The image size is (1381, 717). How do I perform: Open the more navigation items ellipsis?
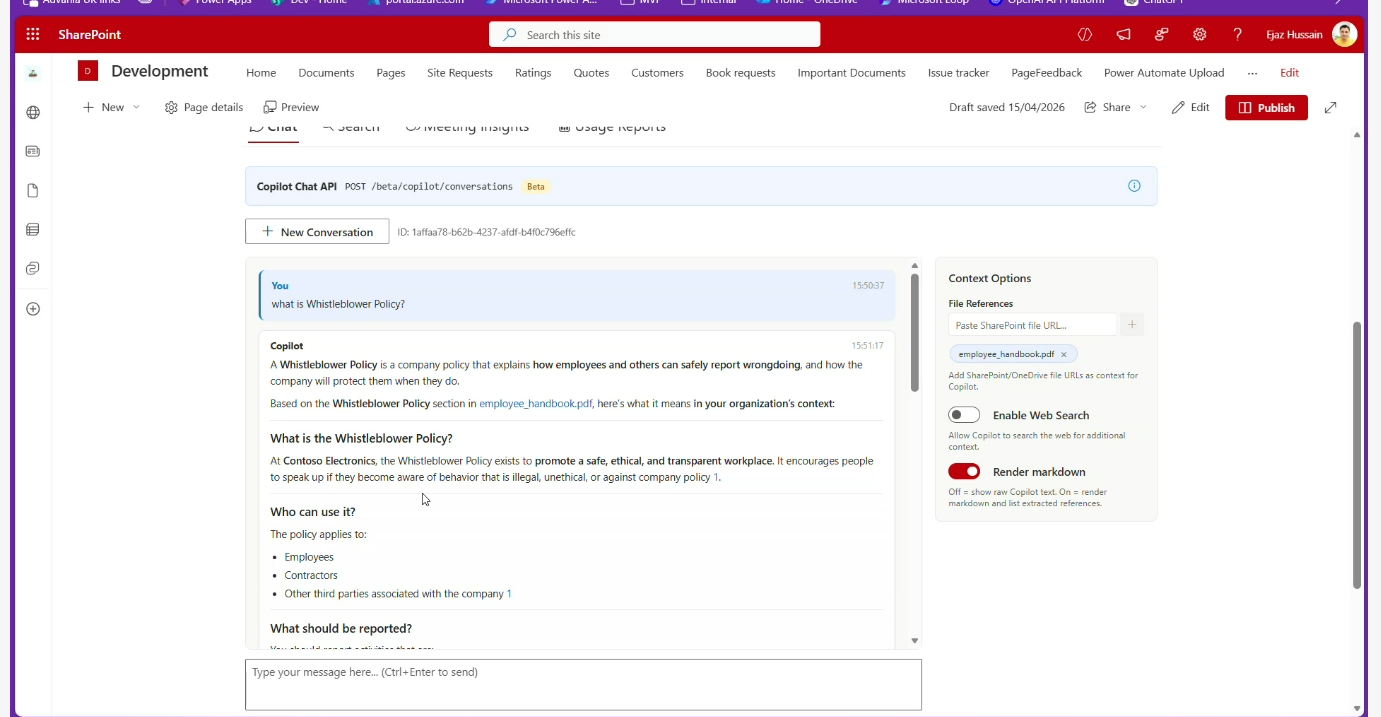click(1252, 73)
